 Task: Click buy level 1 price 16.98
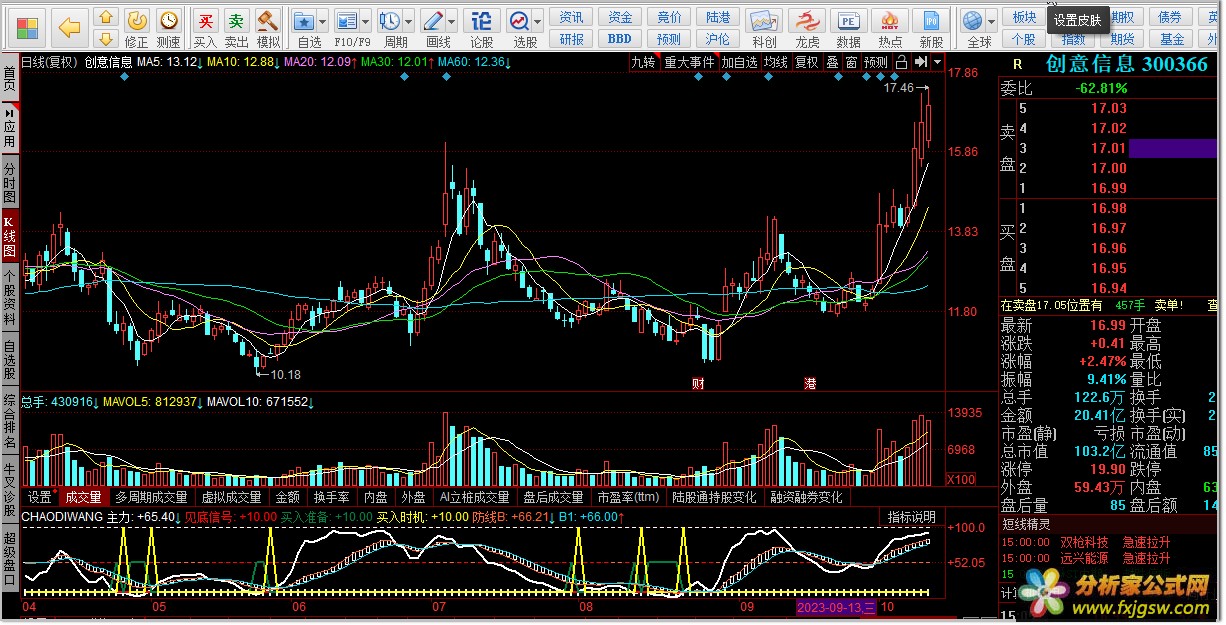tap(1108, 208)
